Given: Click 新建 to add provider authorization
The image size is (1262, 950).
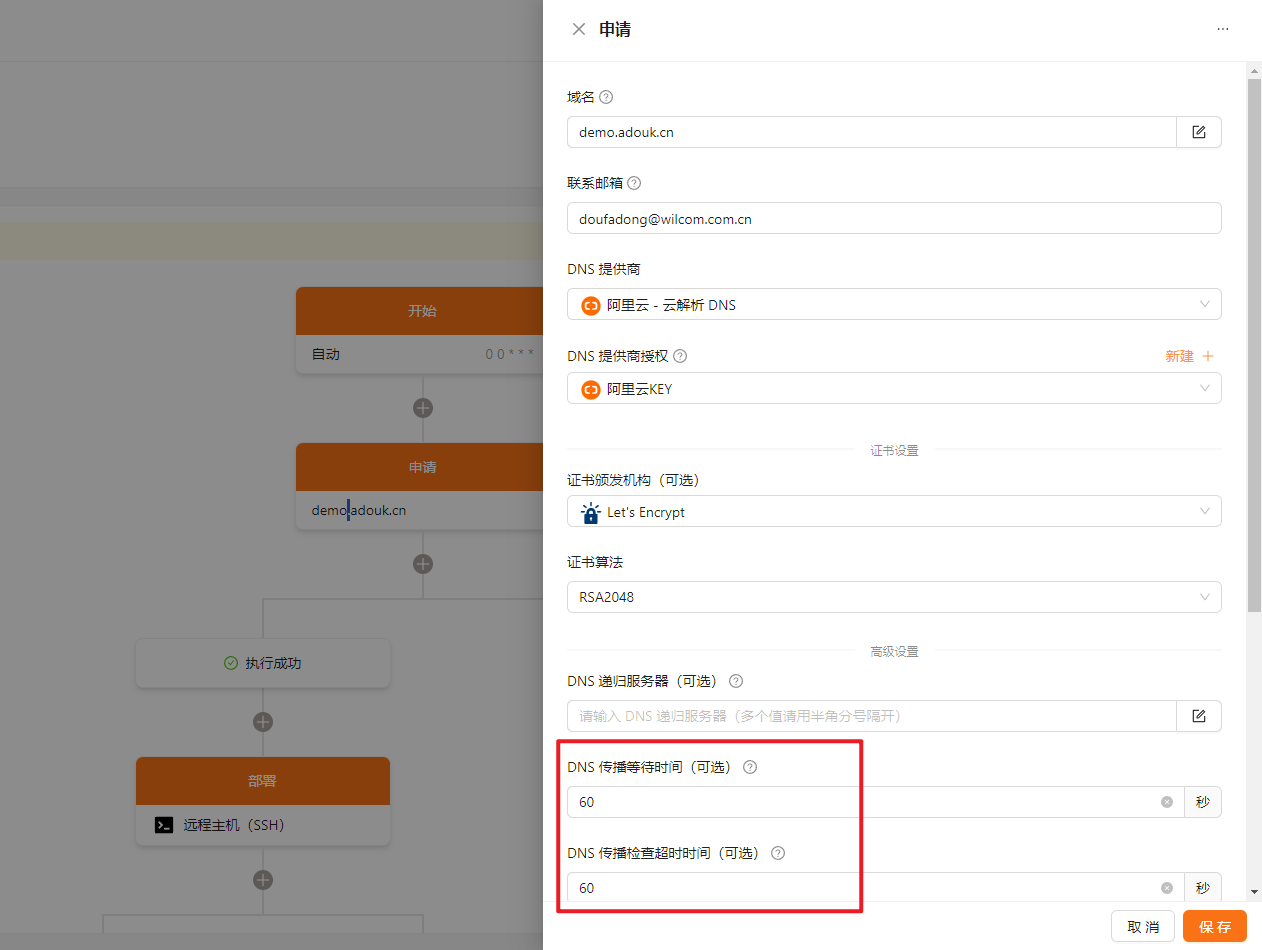Looking at the screenshot, I should tap(1188, 356).
